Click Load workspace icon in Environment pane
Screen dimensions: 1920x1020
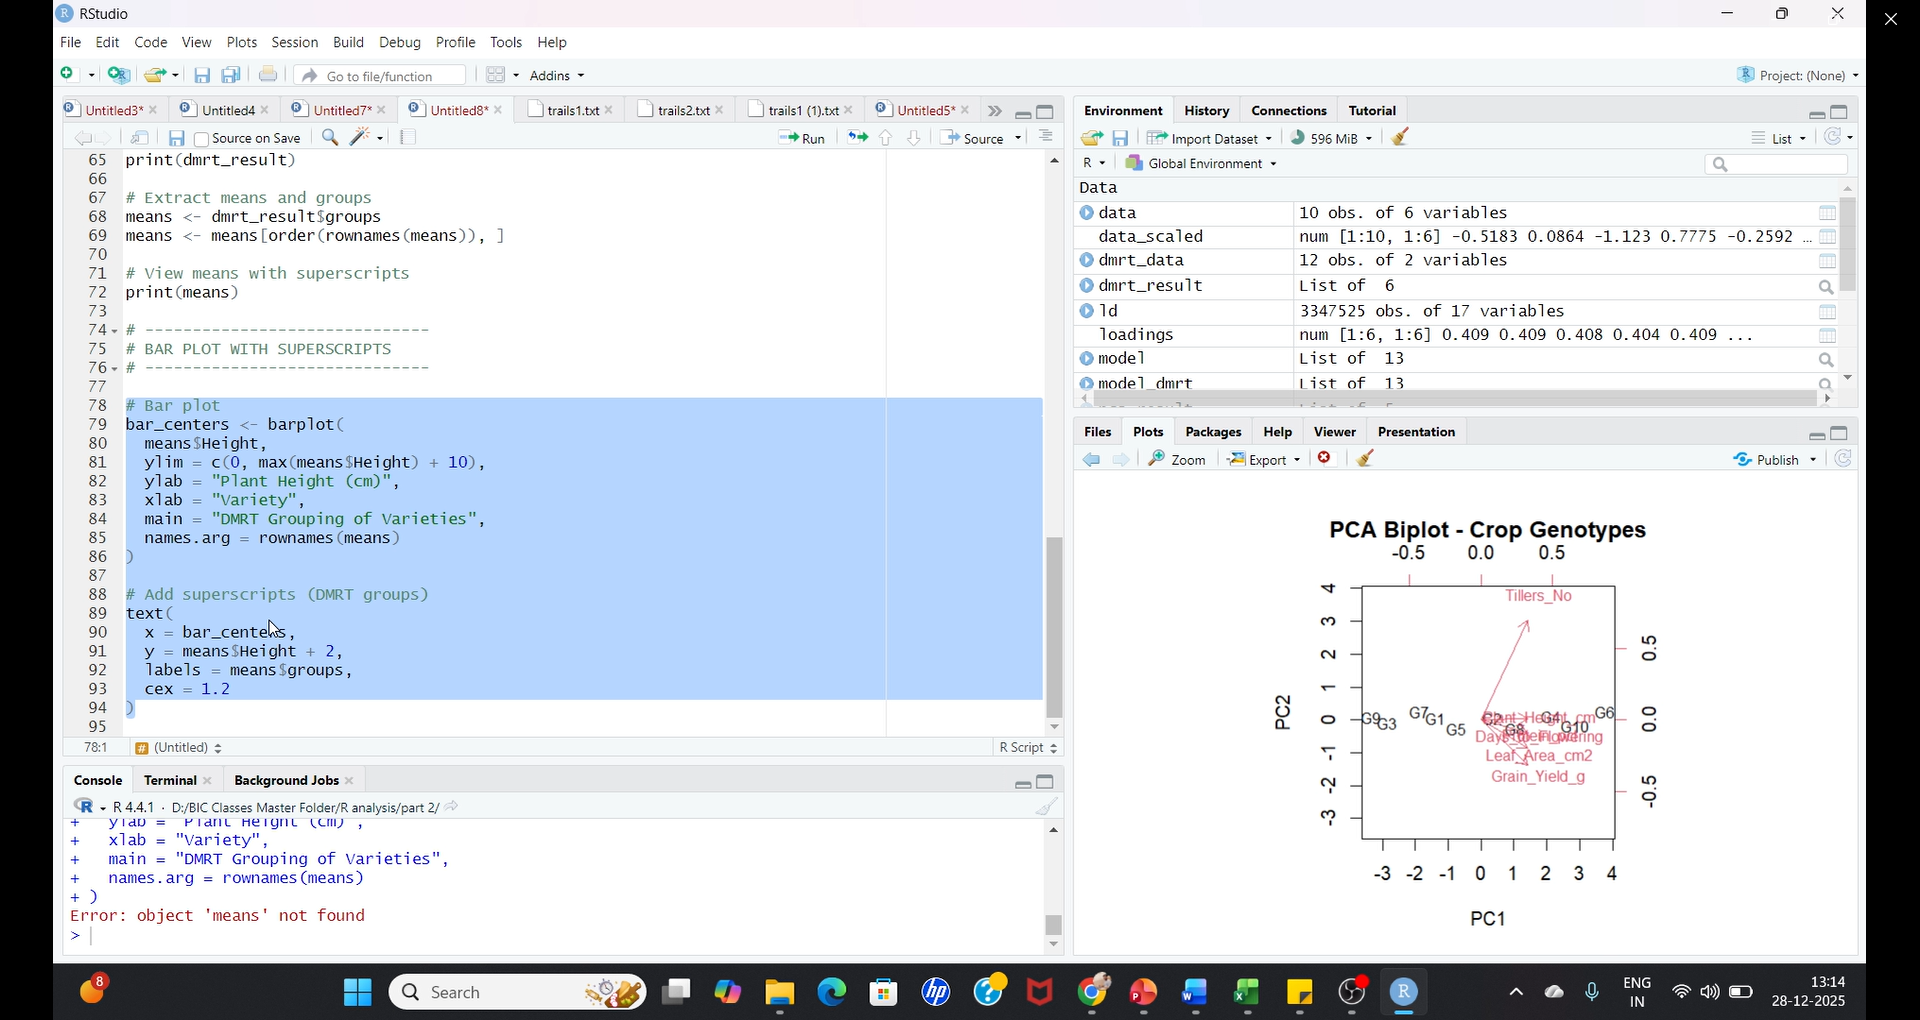click(x=1092, y=138)
